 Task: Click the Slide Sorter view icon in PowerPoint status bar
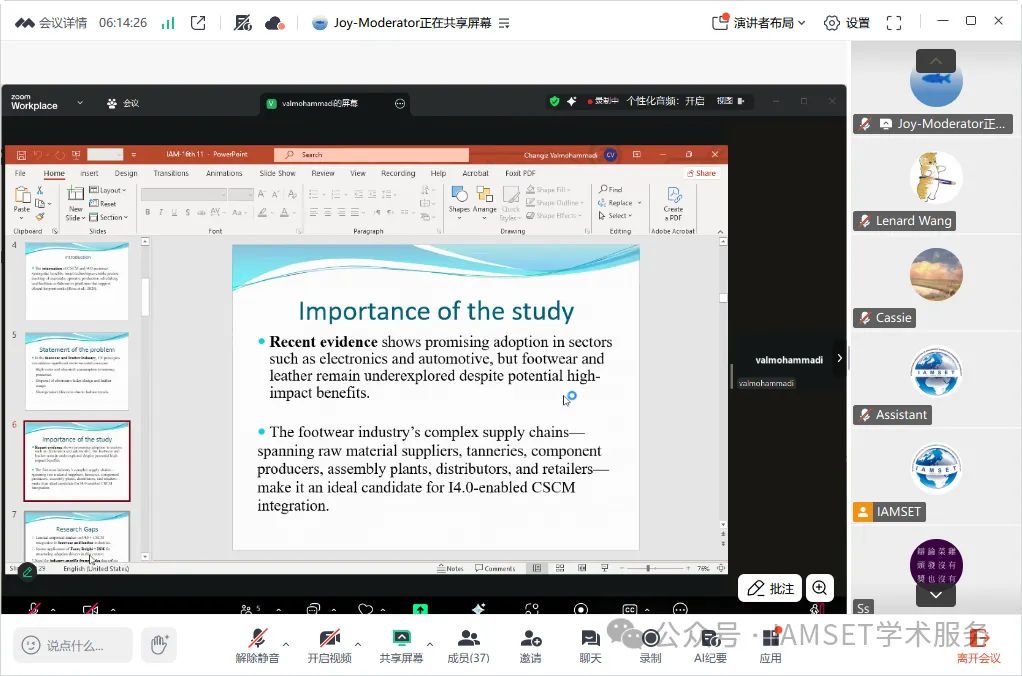(560, 568)
